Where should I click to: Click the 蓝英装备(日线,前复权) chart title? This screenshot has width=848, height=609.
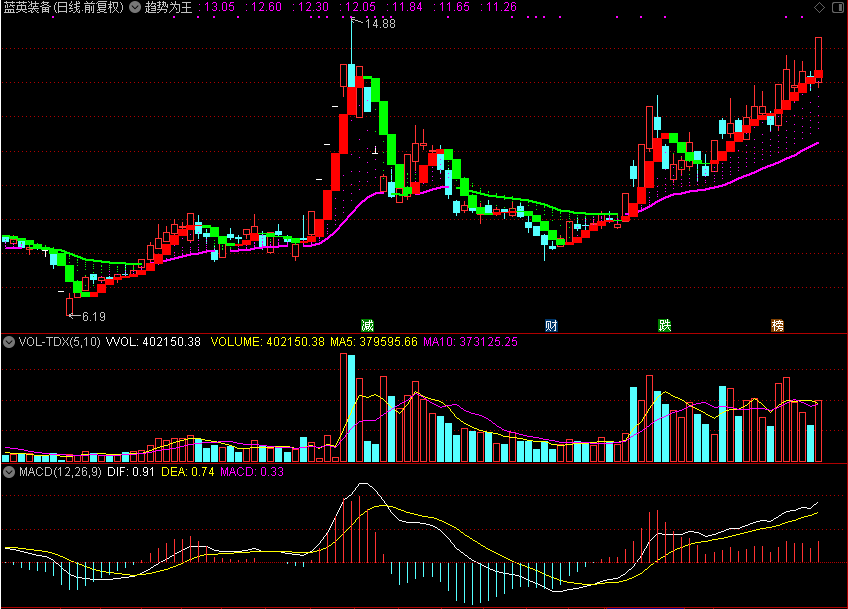click(64, 7)
